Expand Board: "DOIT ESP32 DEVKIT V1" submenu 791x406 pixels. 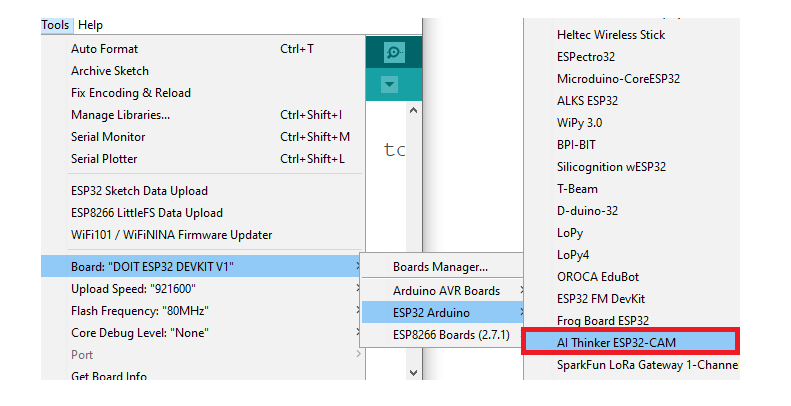pyautogui.click(x=202, y=266)
